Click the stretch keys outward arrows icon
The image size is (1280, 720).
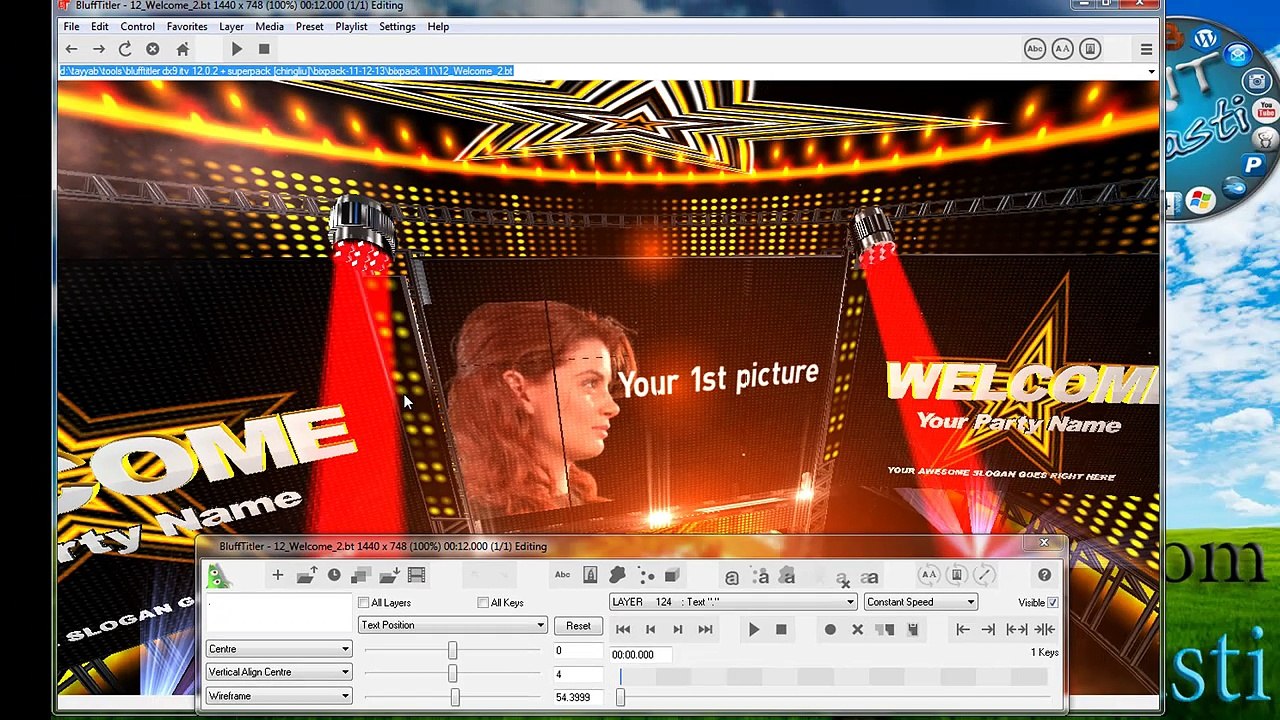[x=1016, y=629]
